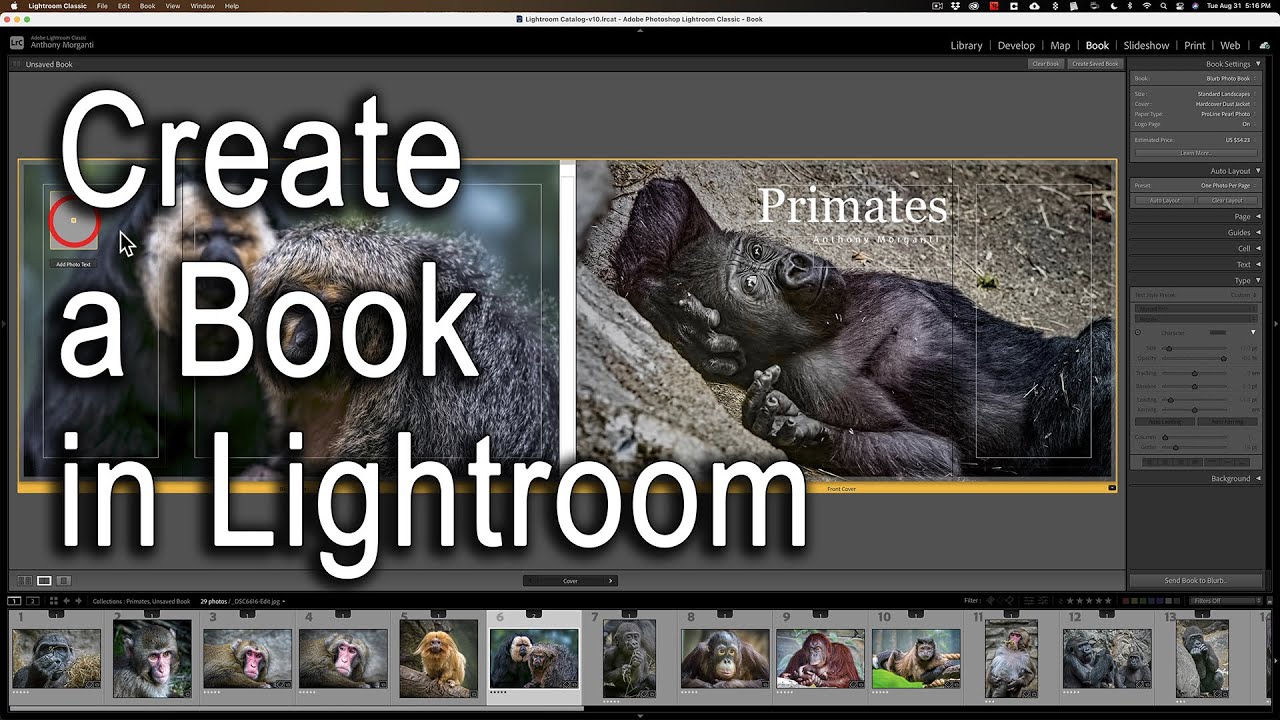The height and width of the screenshot is (720, 1280).
Task: Click the Lightroom Classic Lrc logo
Action: 17,42
